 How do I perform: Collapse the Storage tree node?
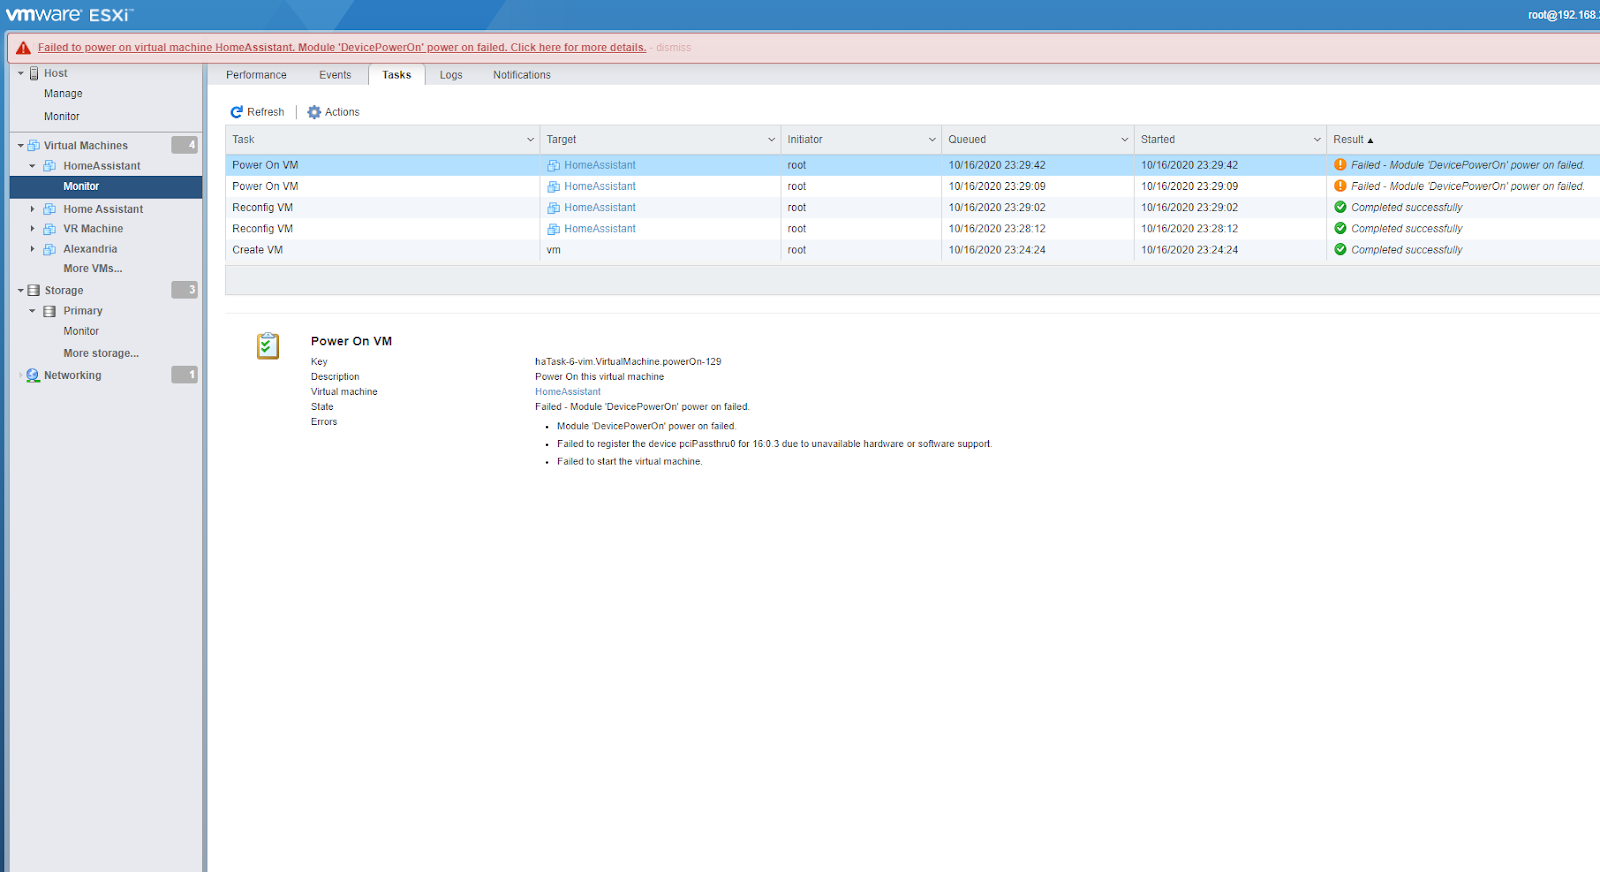(x=20, y=290)
